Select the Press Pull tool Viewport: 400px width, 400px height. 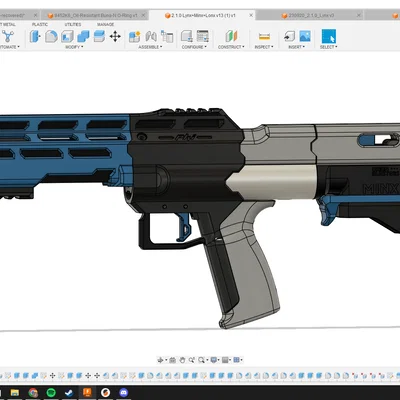(35, 36)
